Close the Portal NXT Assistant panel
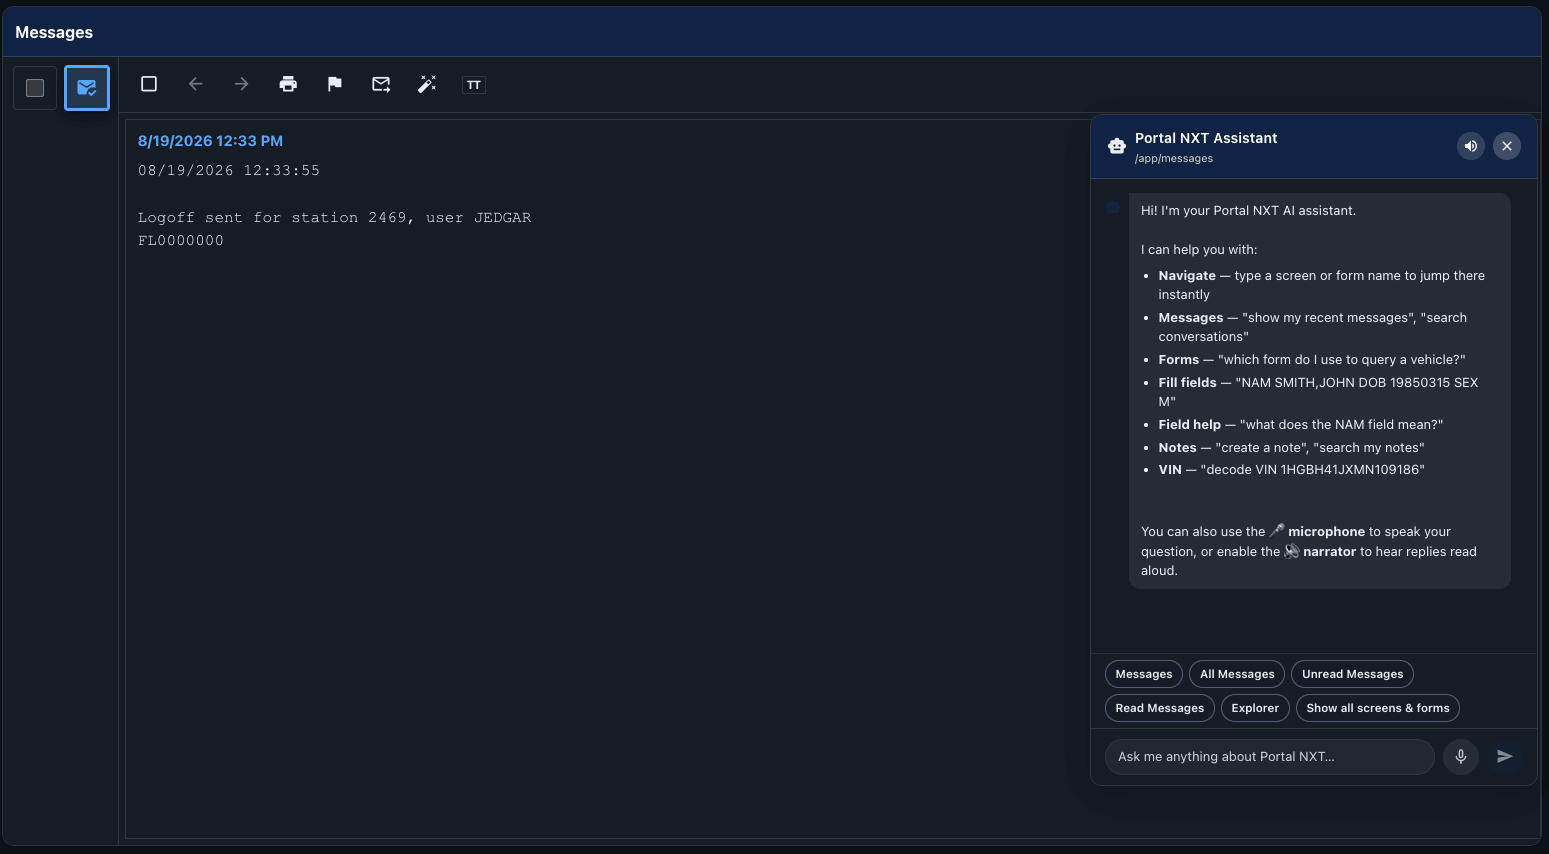Viewport: 1549px width, 854px height. click(x=1507, y=146)
